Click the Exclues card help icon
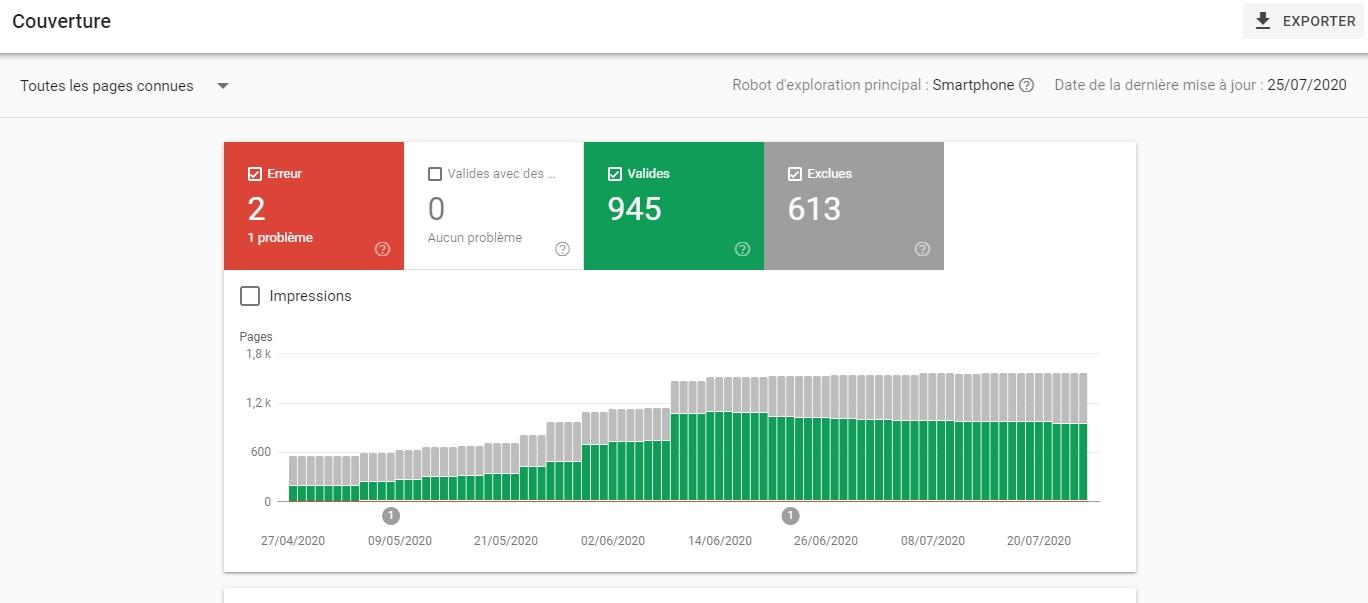 pos(922,249)
